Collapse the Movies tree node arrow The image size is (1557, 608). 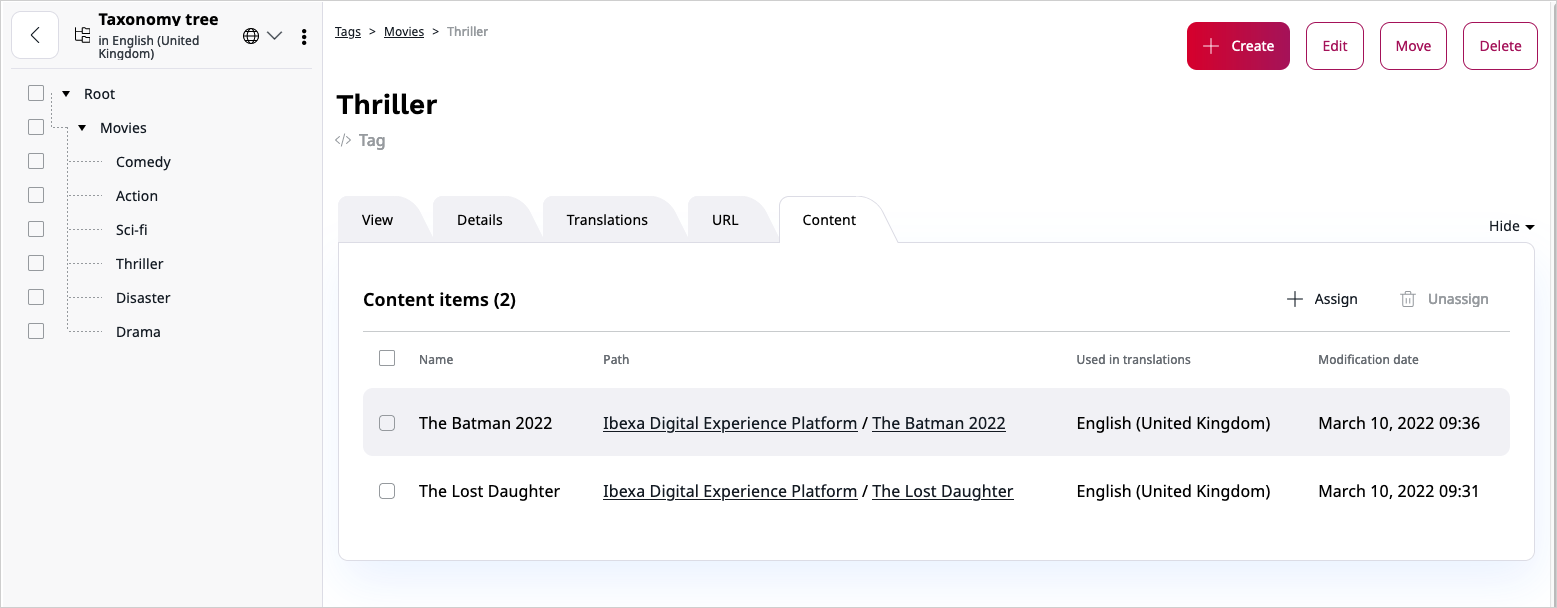82,128
